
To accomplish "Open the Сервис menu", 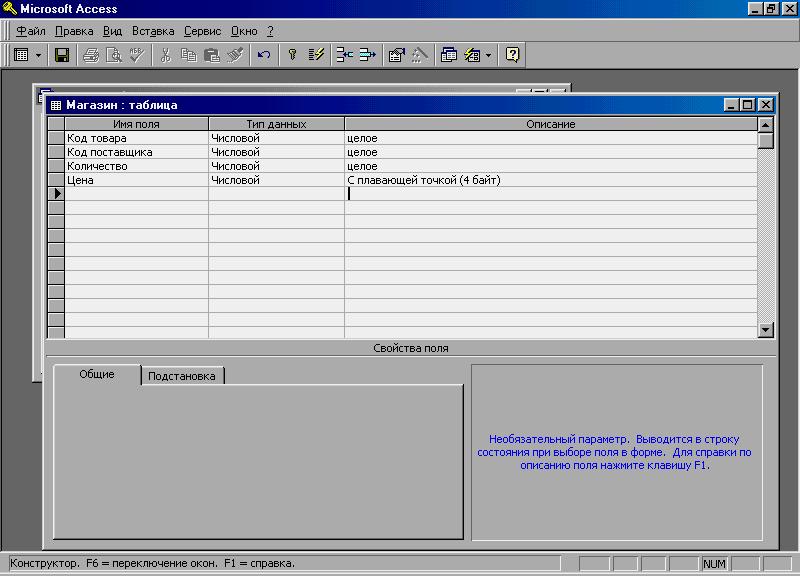I will (202, 31).
